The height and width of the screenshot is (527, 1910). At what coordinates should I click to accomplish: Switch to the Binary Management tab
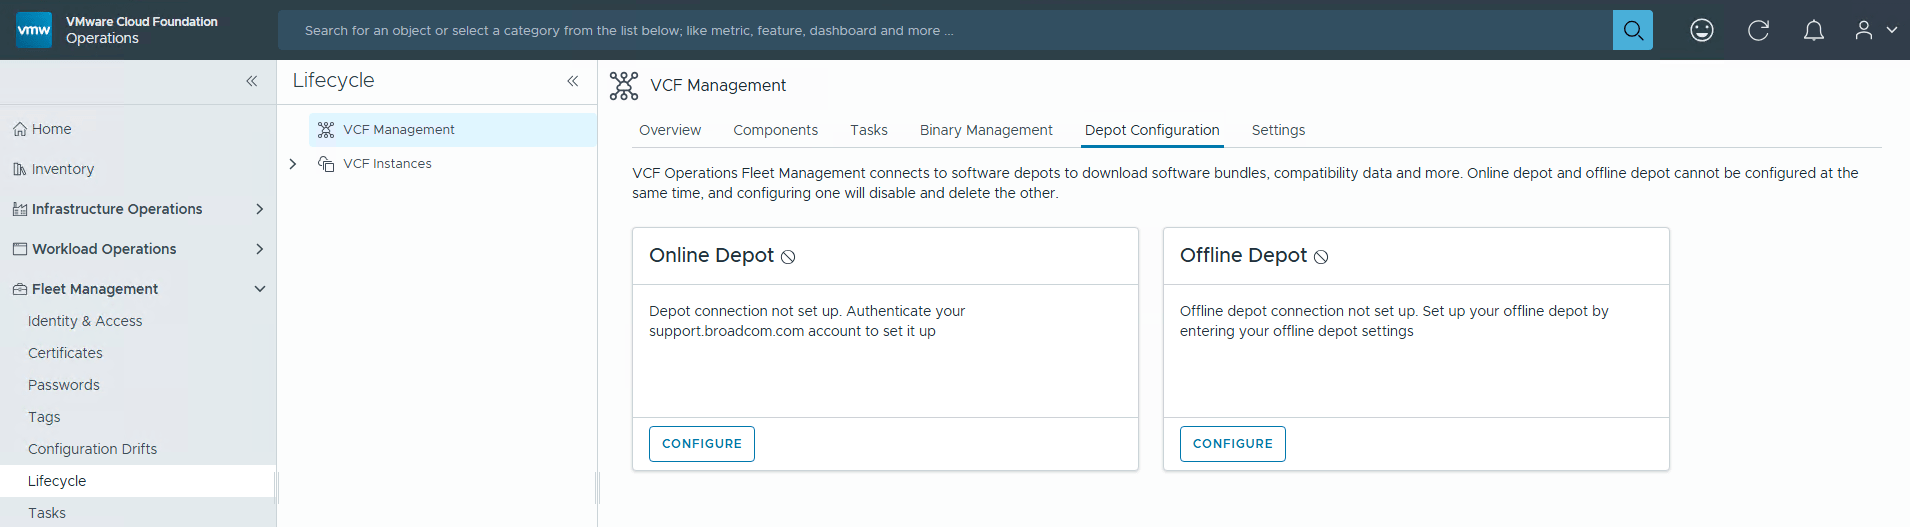(x=985, y=130)
